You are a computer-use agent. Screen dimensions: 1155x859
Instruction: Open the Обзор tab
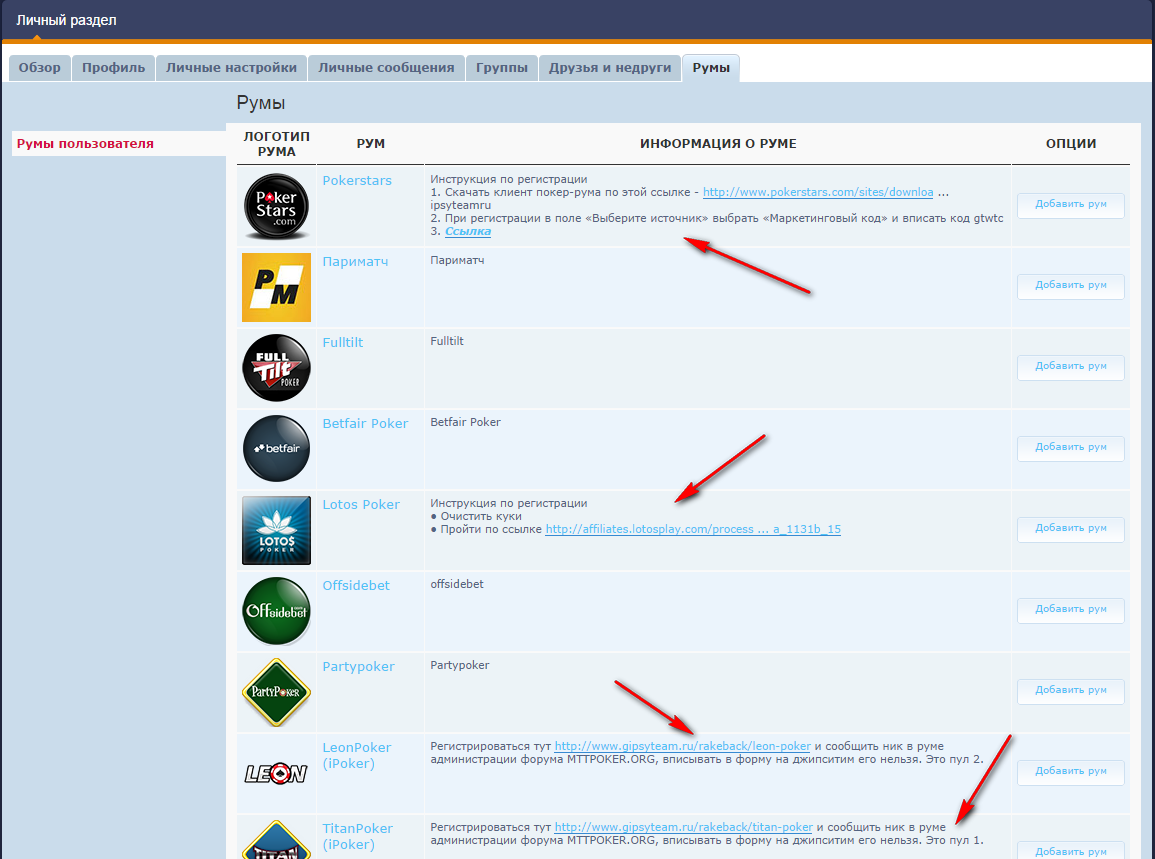point(40,68)
